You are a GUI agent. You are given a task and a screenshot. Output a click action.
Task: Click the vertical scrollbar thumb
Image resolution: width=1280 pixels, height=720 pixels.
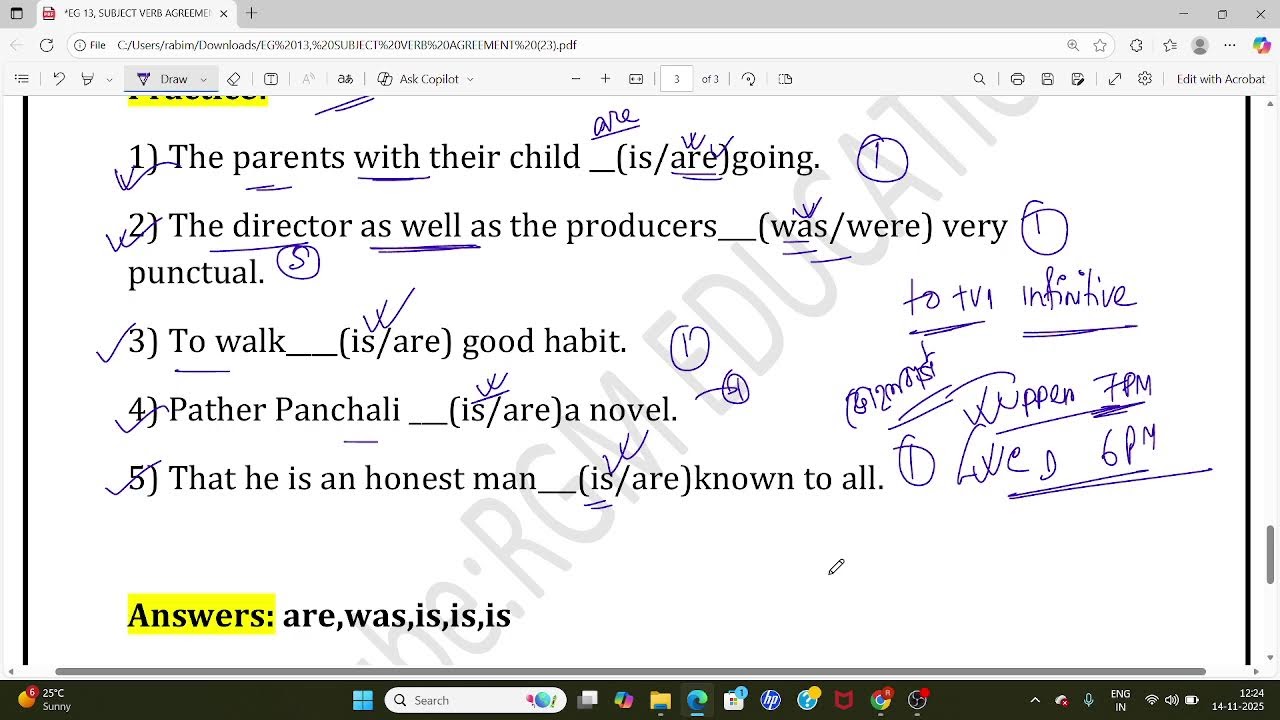[1272, 554]
